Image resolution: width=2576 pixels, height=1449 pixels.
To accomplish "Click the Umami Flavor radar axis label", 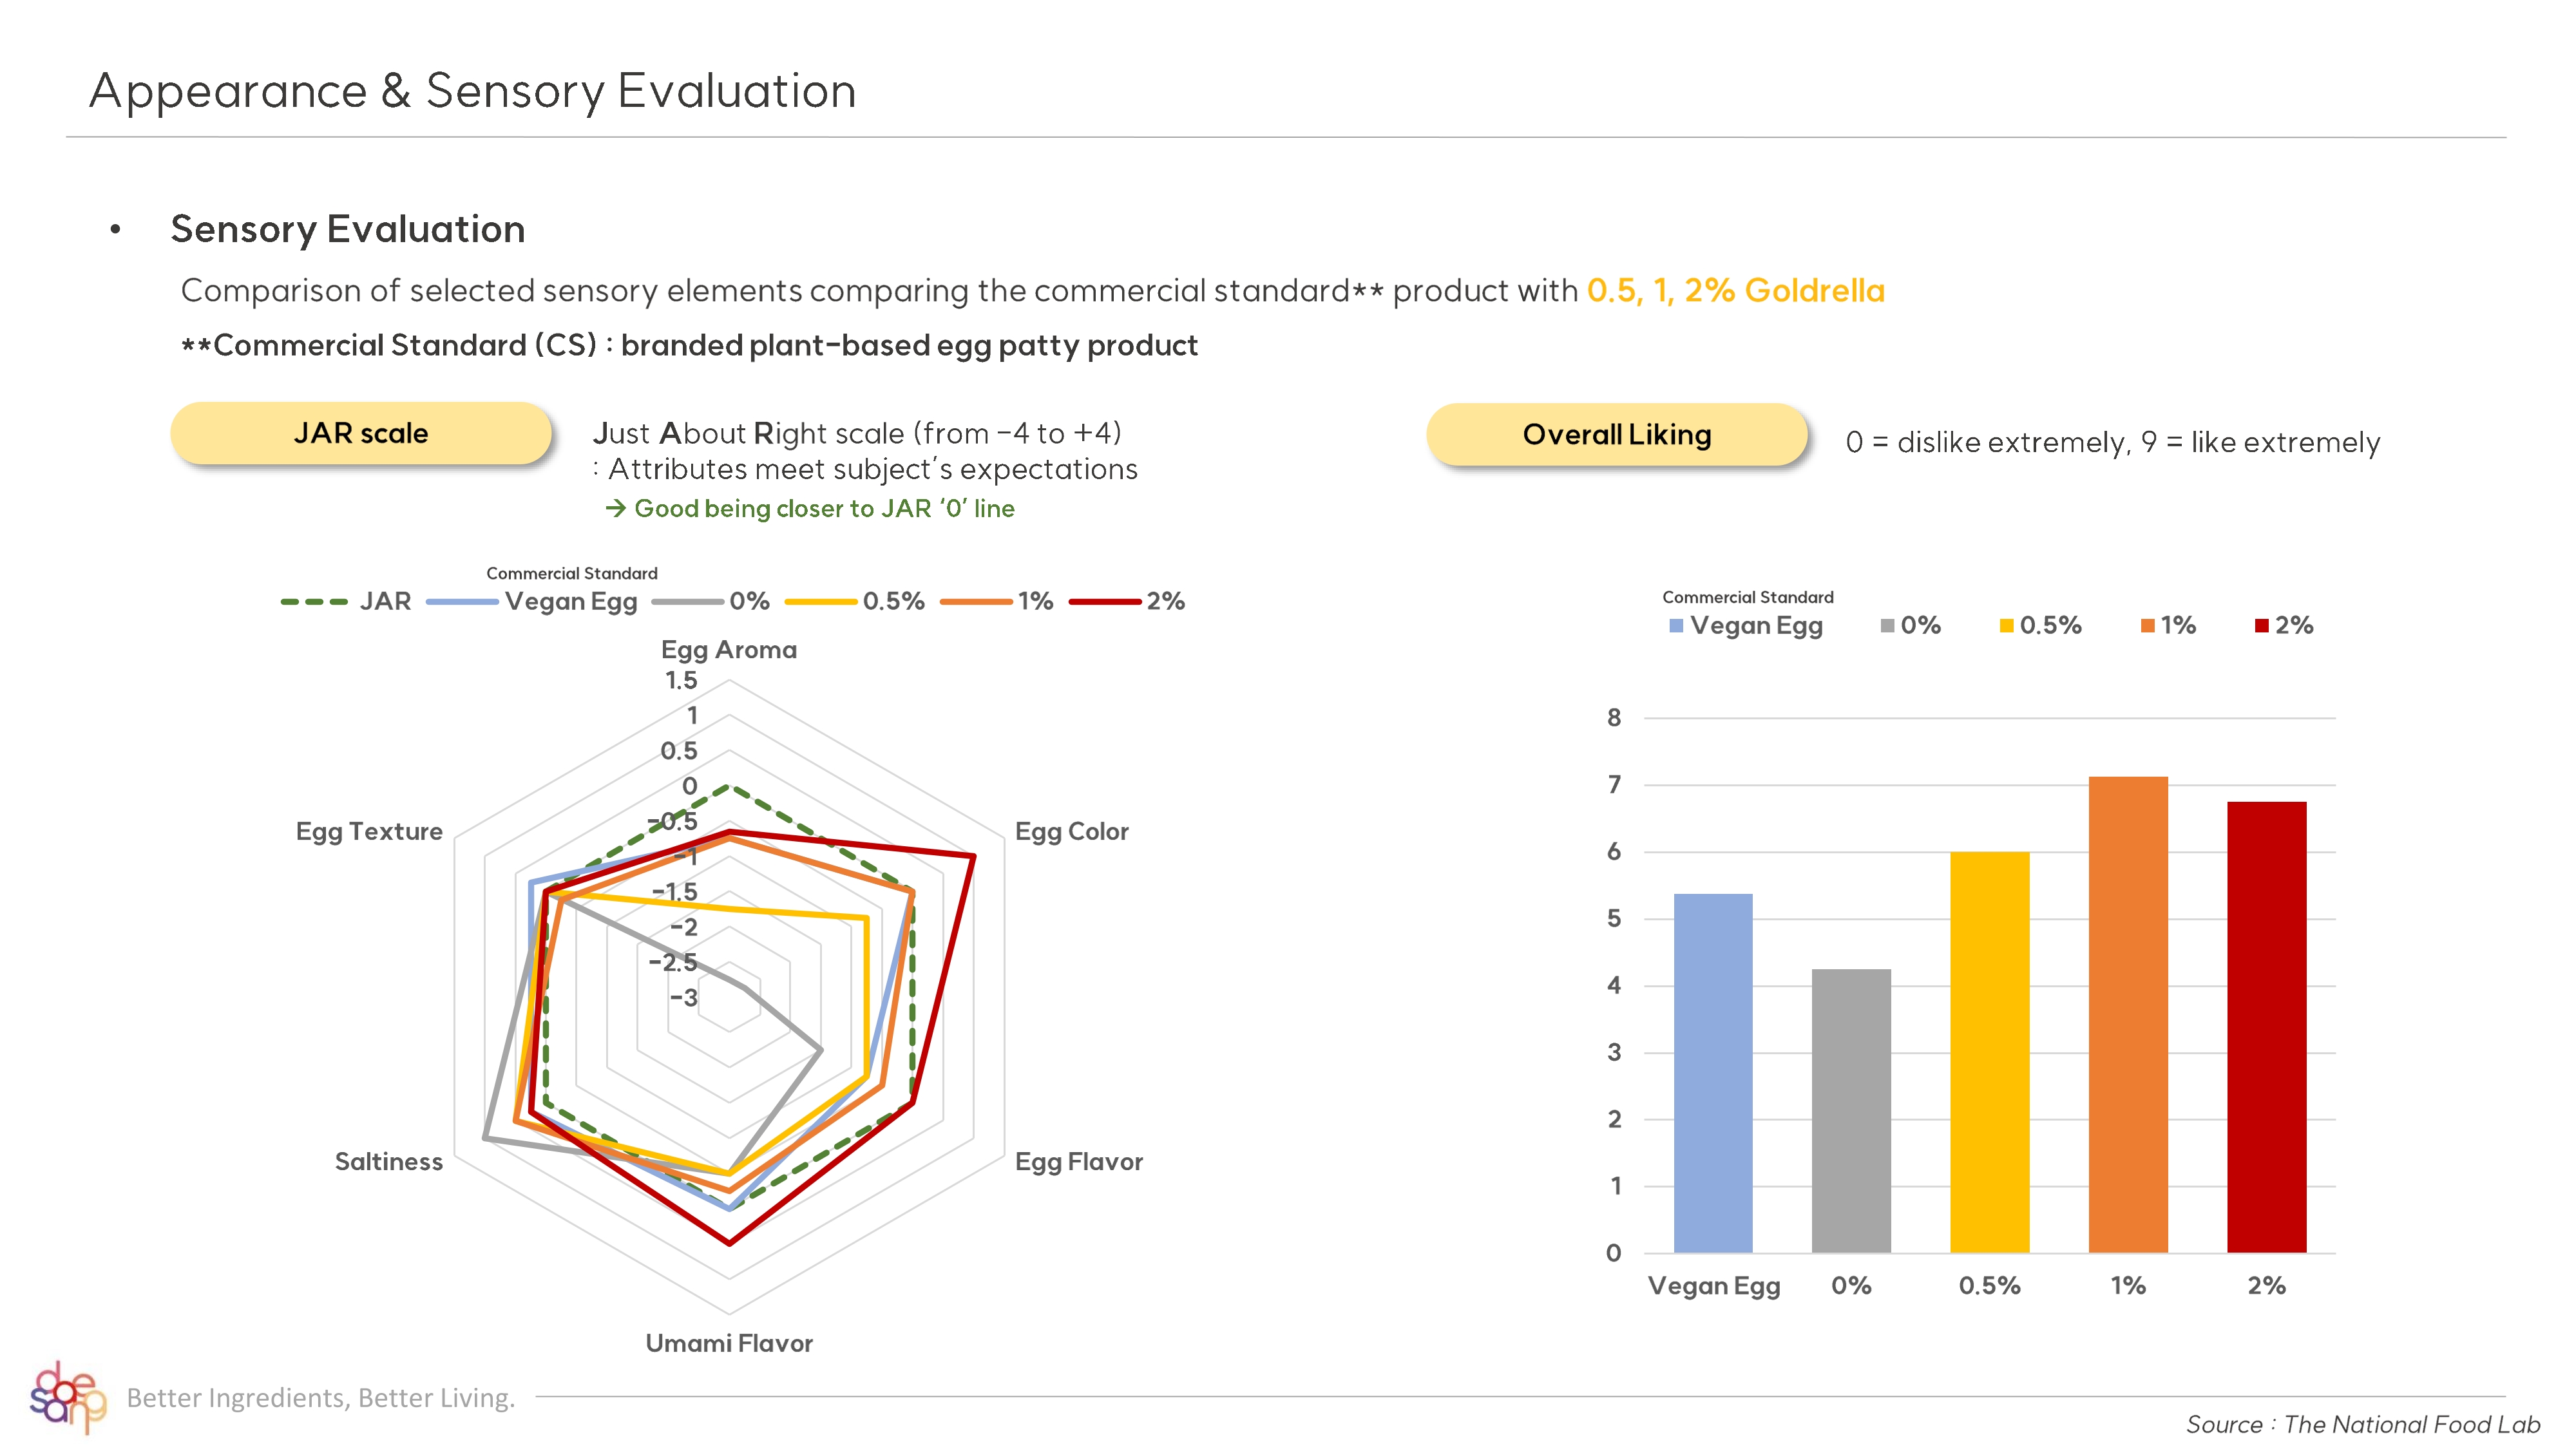I will tap(729, 1343).
